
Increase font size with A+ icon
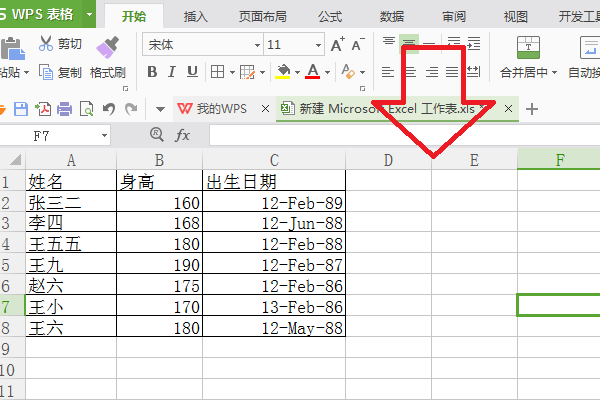338,44
